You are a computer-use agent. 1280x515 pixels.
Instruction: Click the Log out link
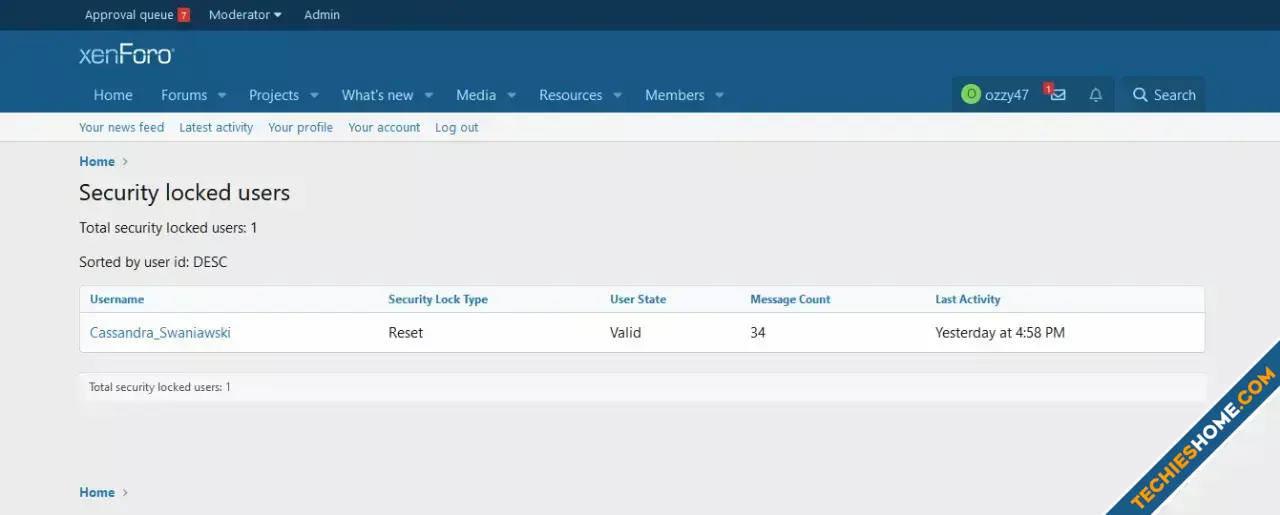(x=457, y=127)
